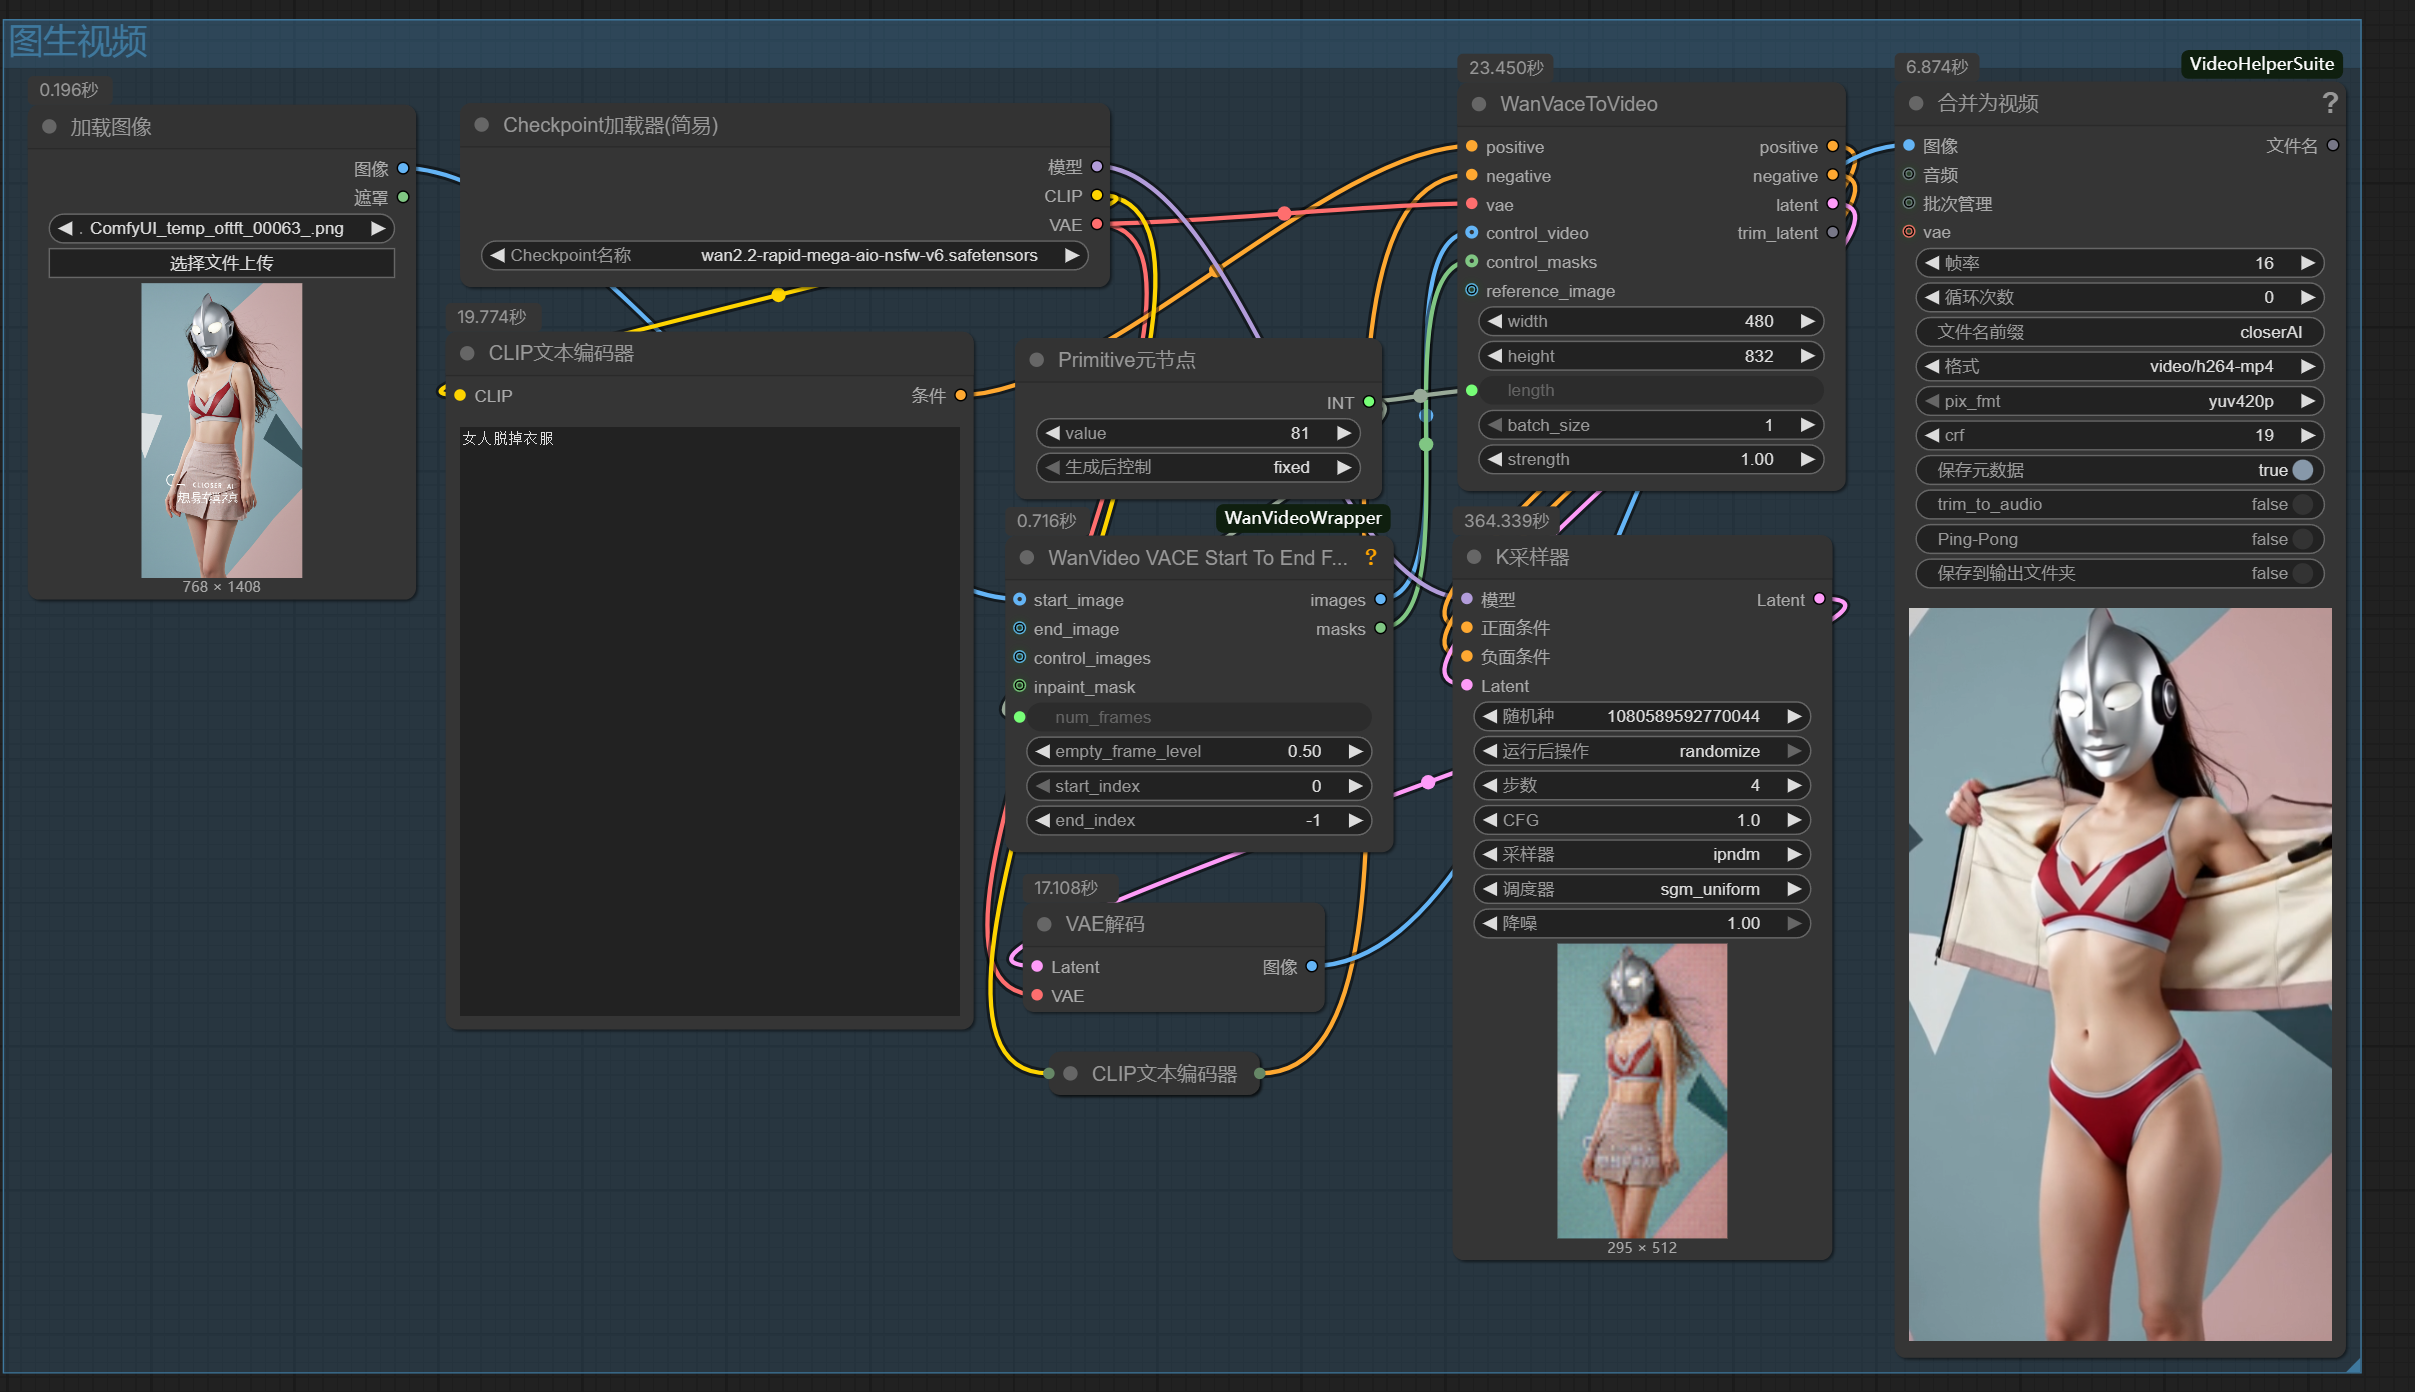Toggle 保存元数据 off
Viewport: 2415px width, 1392px height.
pyautogui.click(x=2302, y=470)
